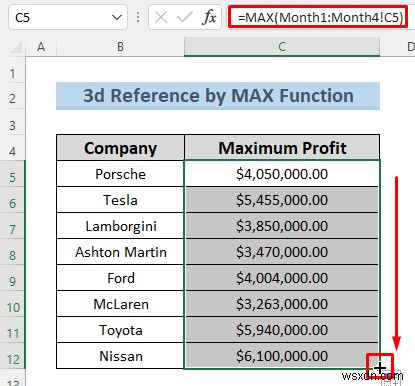Confirm entry with the checkmark icon

pos(185,17)
